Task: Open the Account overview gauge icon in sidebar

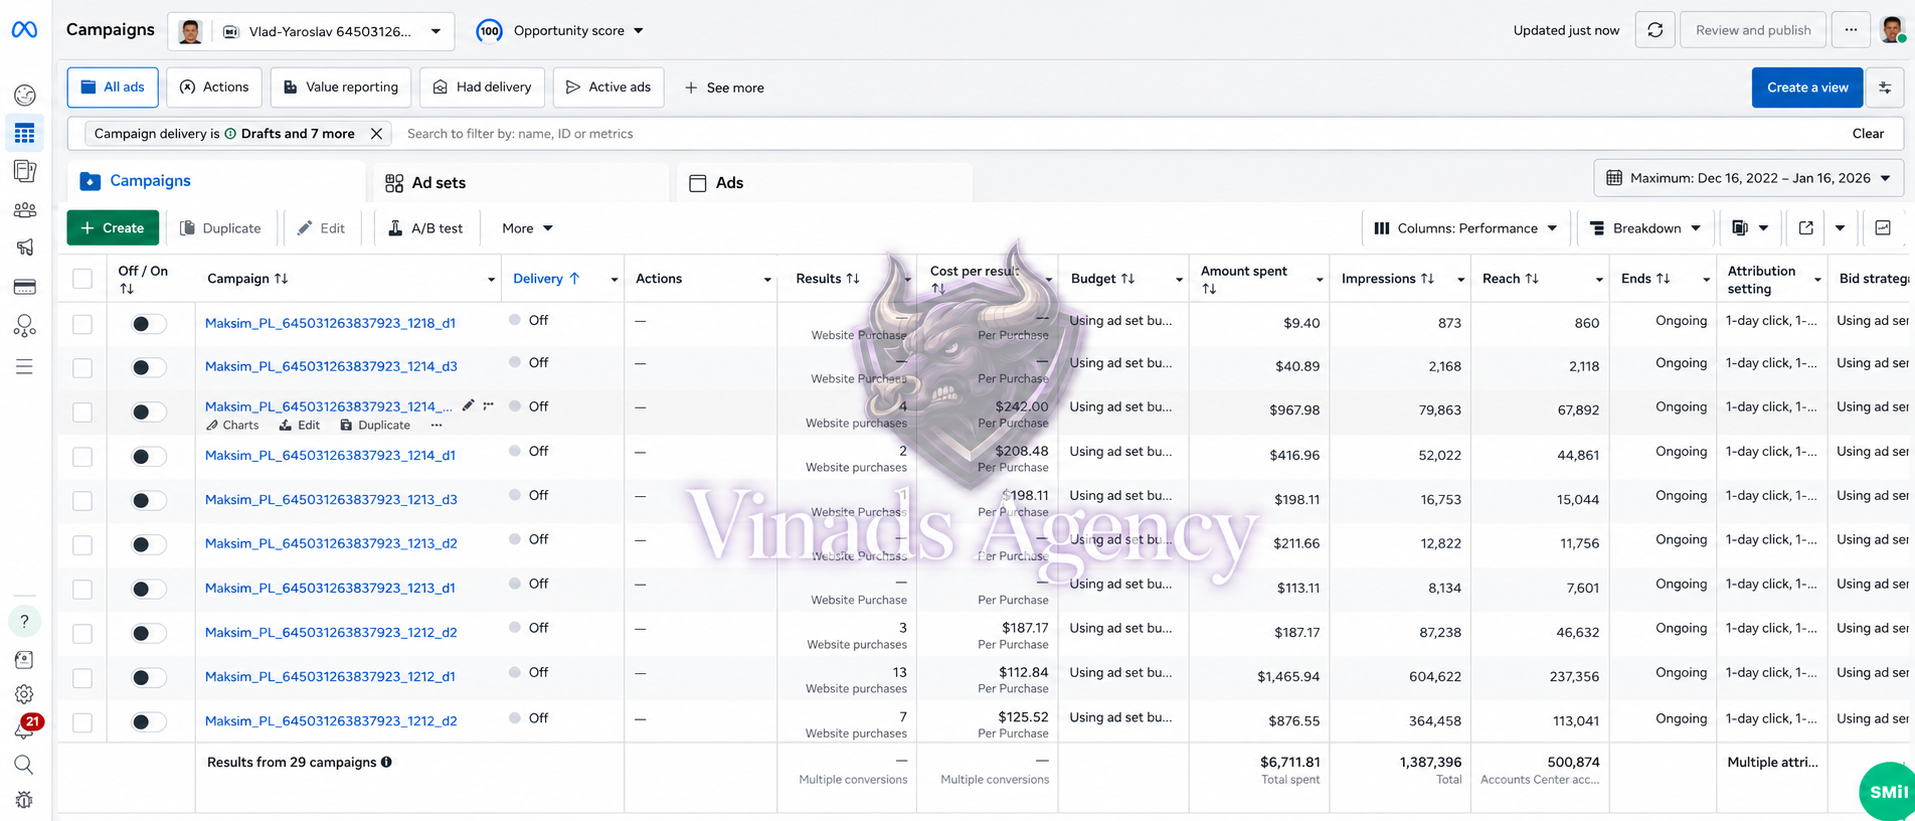Action: click(25, 95)
